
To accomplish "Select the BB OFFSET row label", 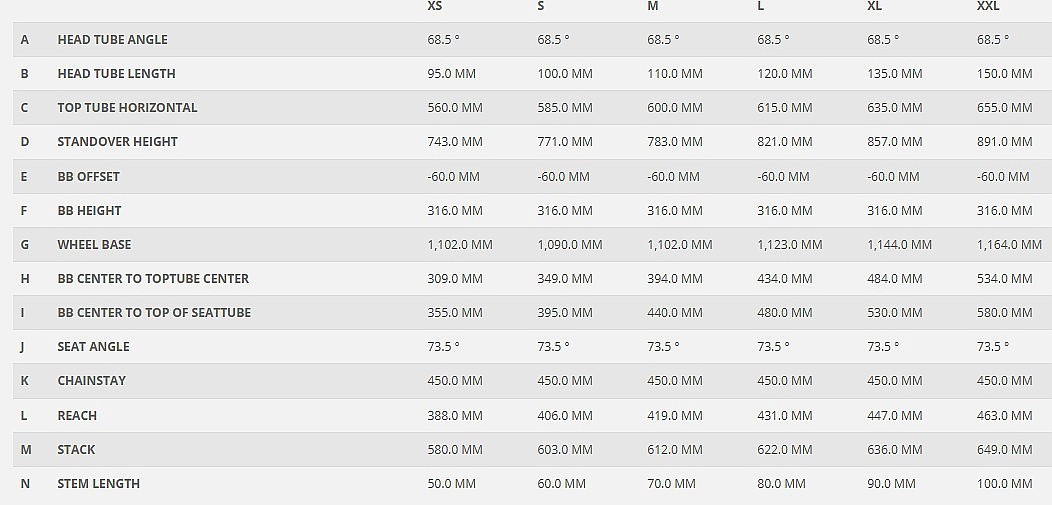I will tap(88, 177).
